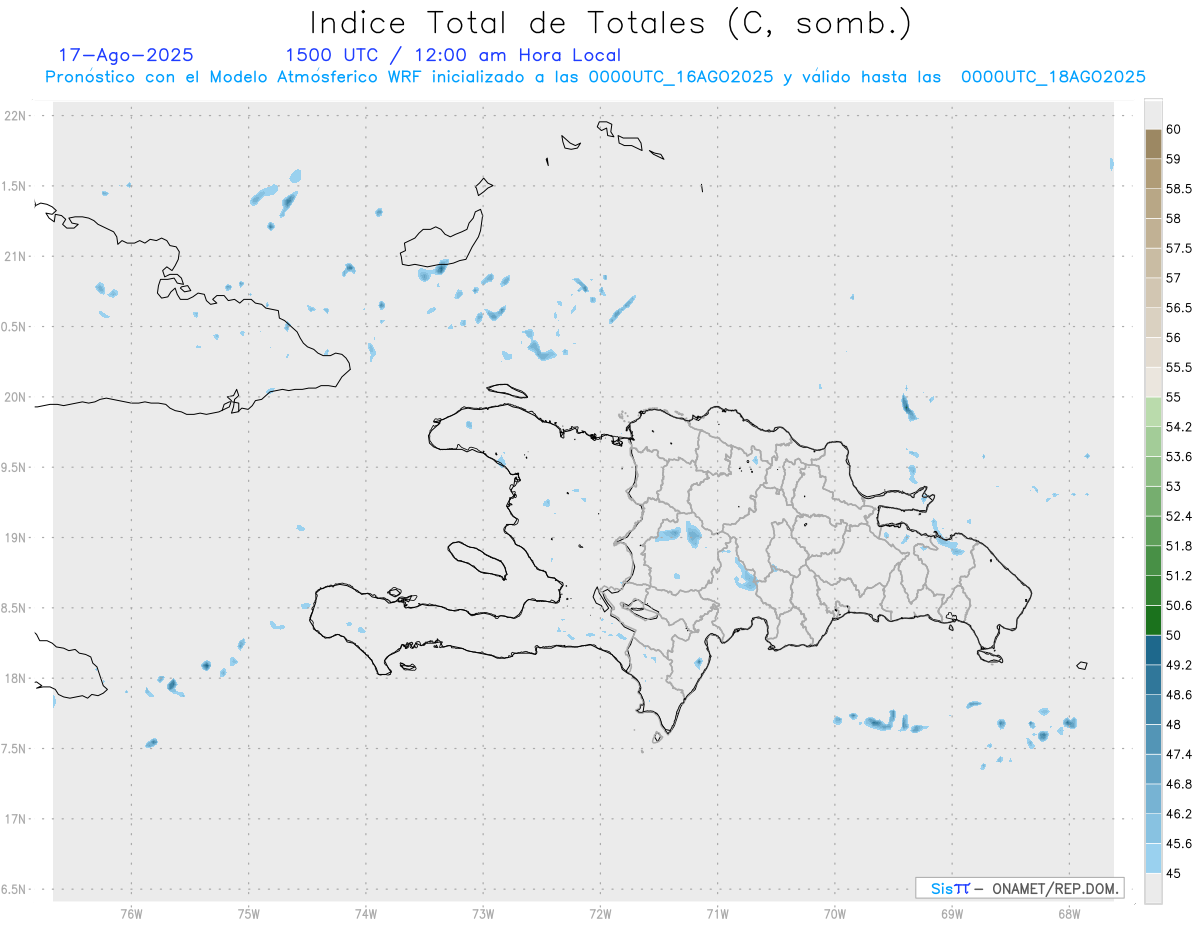1200x927 pixels.
Task: Click the colorbar value '58.5'
Action: [1178, 188]
